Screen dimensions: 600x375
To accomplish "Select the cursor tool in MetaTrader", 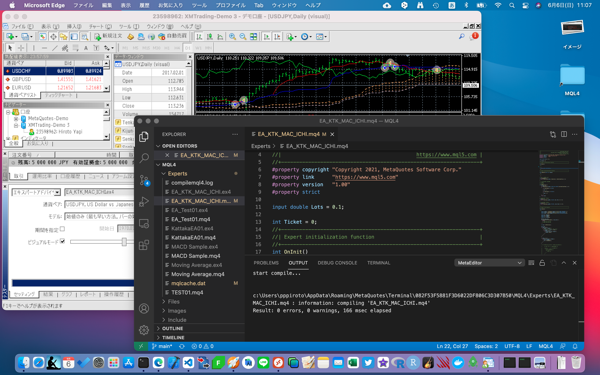I will tap(10, 48).
